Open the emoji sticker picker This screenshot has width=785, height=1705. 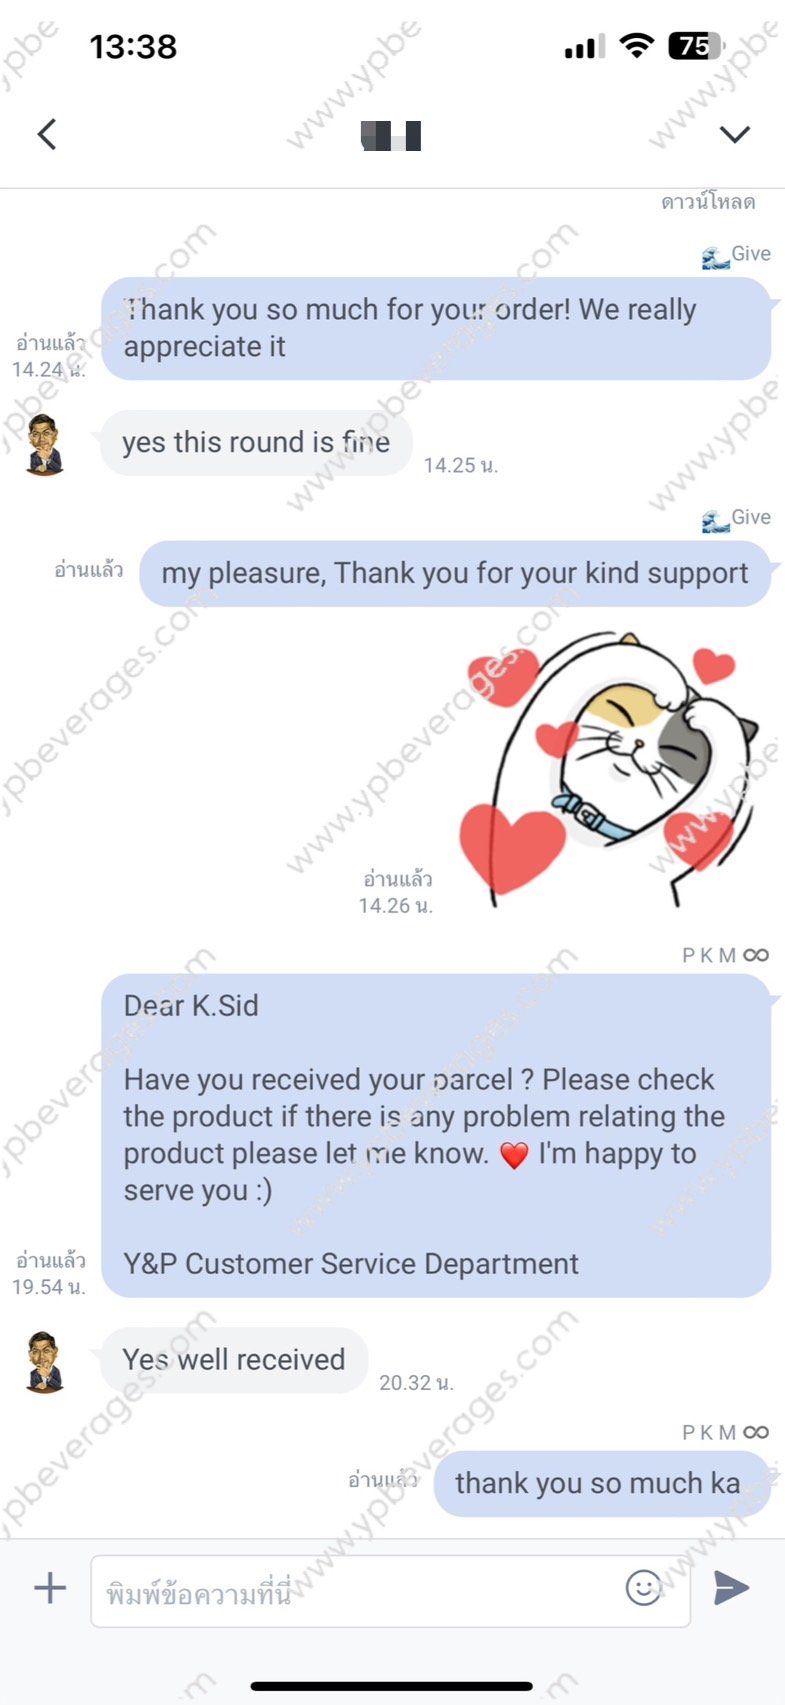(643, 1588)
